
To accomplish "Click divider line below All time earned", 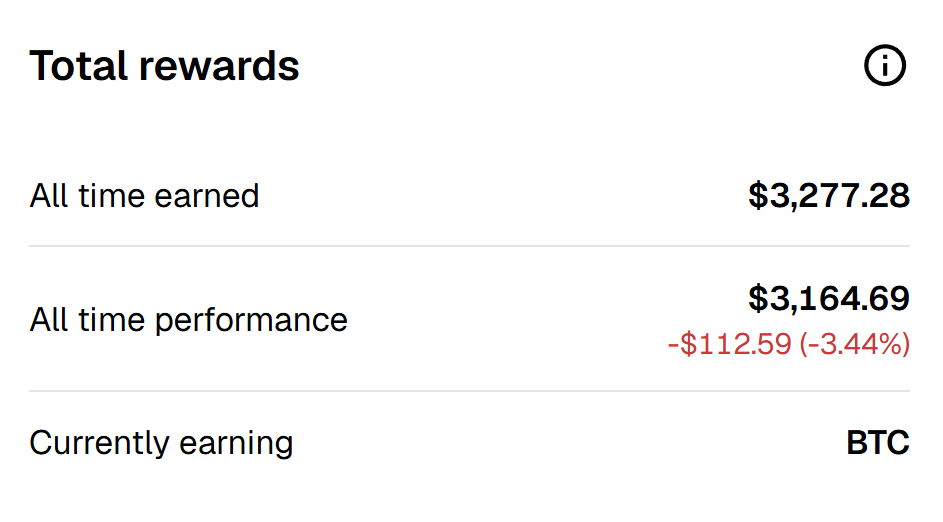I will (469, 245).
